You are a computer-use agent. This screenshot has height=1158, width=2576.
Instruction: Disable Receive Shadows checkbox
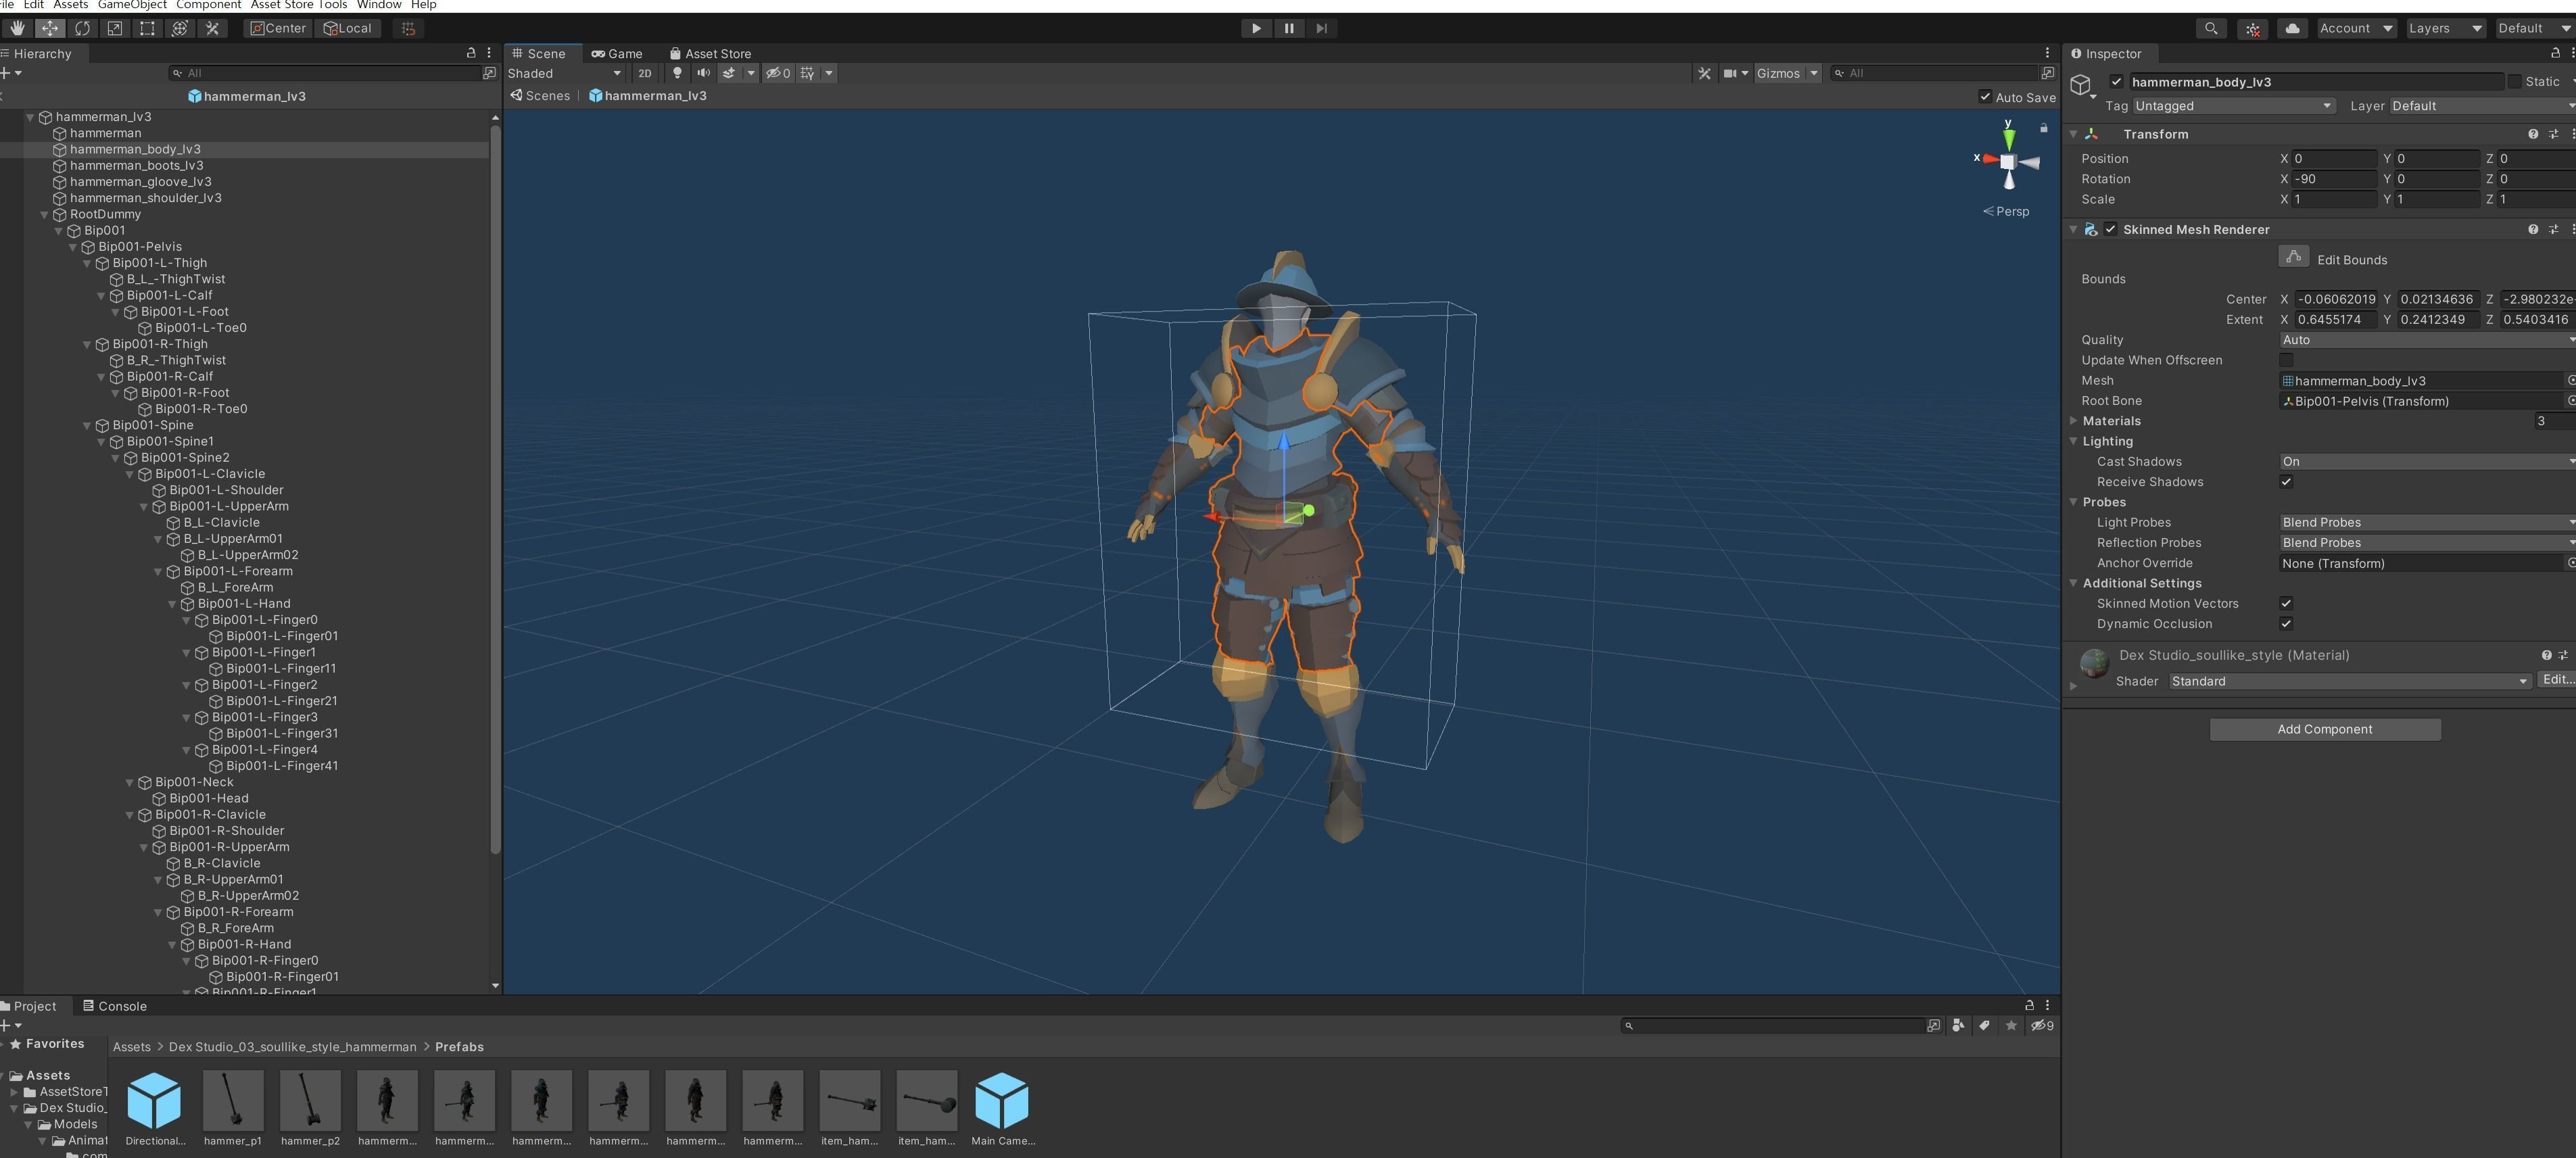(2286, 482)
